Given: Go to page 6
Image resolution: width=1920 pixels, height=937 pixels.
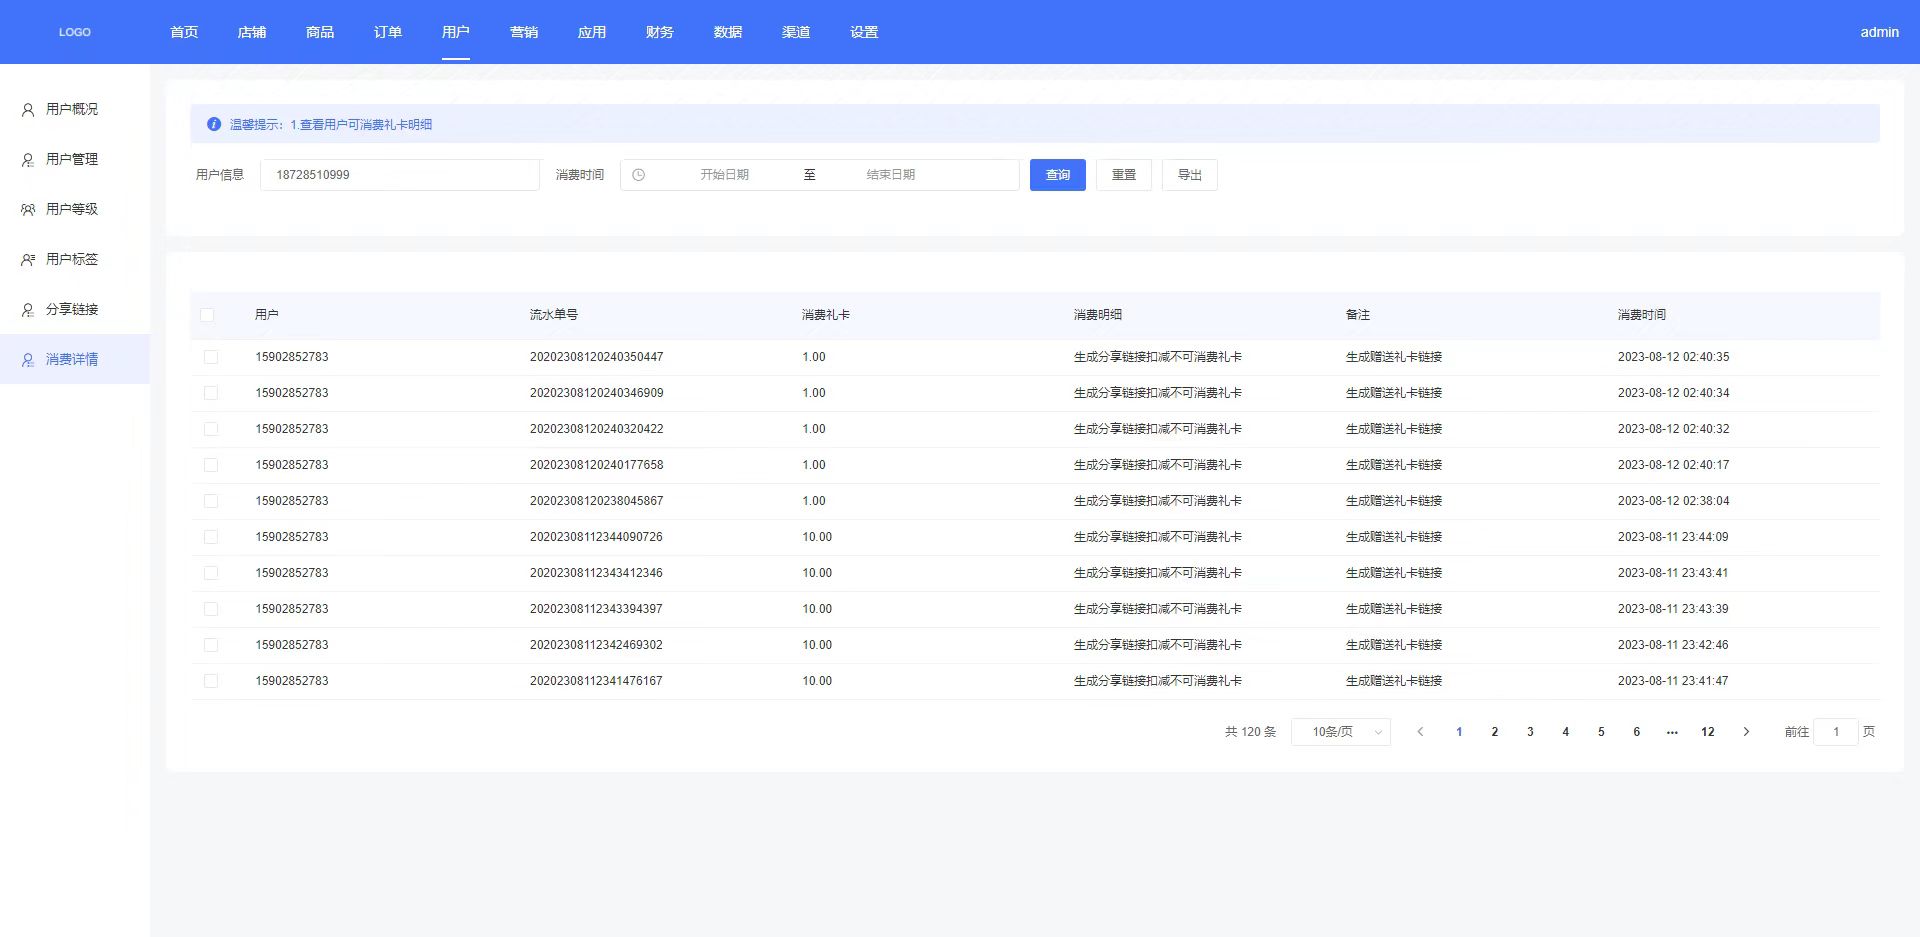Looking at the screenshot, I should 1637,732.
